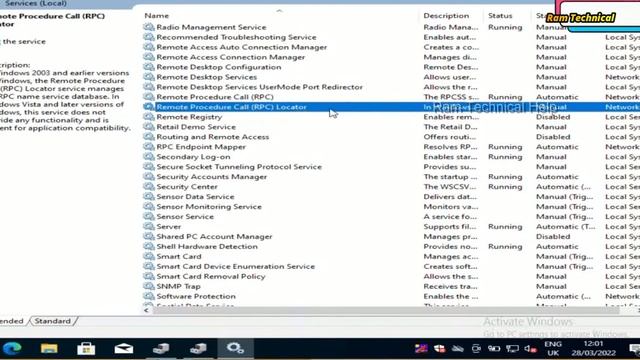Switch to the Extended tab
Image resolution: width=640 pixels, height=360 pixels.
12,321
